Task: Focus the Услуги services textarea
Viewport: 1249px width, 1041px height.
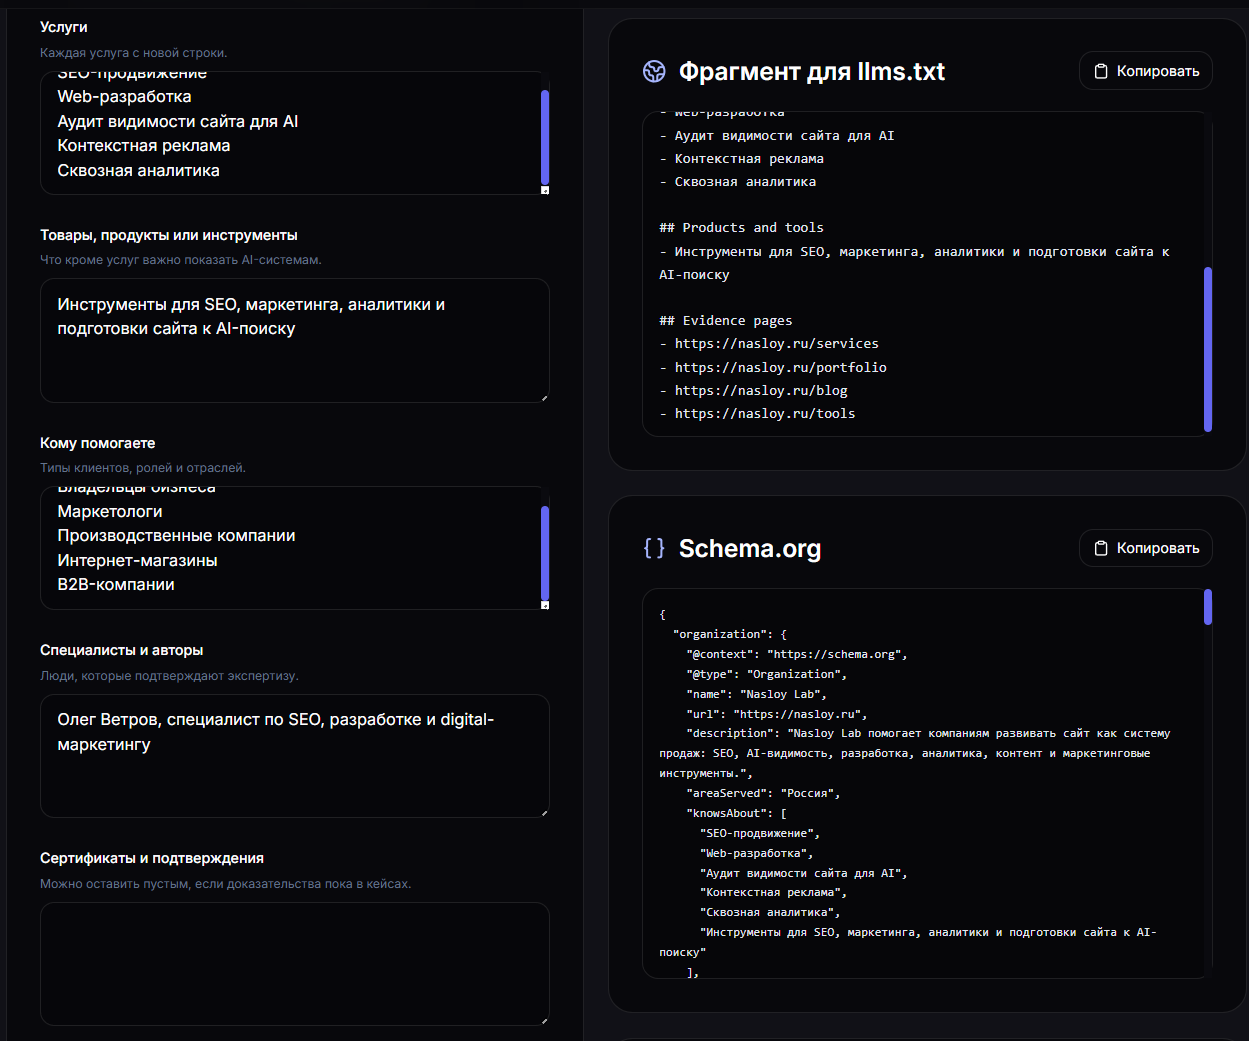Action: [x=295, y=133]
